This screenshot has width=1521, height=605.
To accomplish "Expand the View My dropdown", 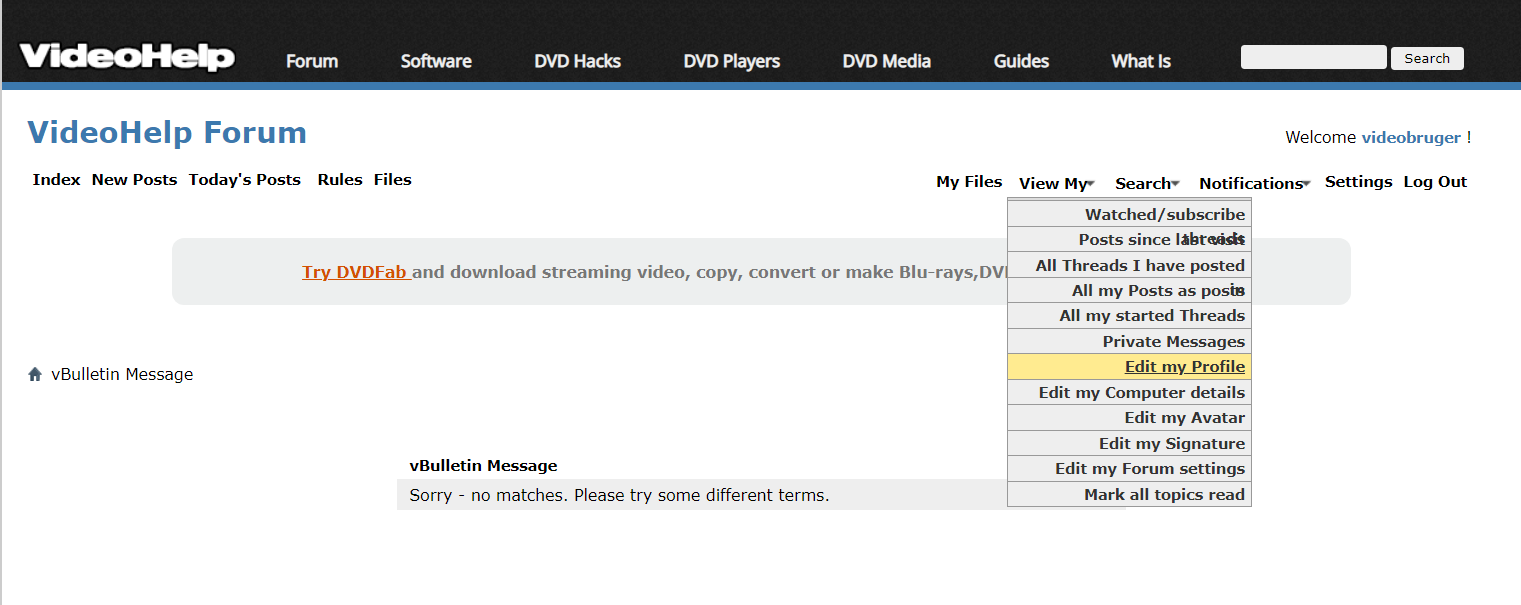I will coord(1056,183).
